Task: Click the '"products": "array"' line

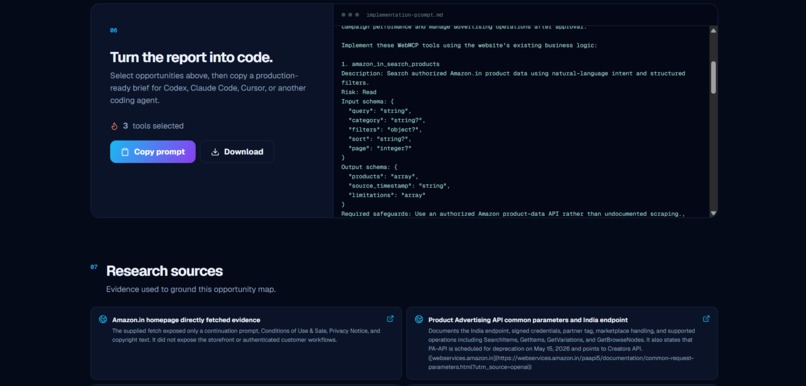Action: [x=382, y=176]
